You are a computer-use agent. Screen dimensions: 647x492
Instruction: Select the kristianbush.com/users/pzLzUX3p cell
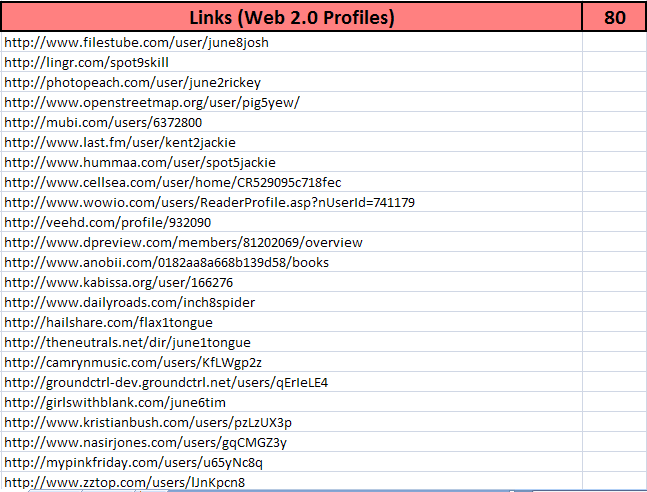pos(291,422)
